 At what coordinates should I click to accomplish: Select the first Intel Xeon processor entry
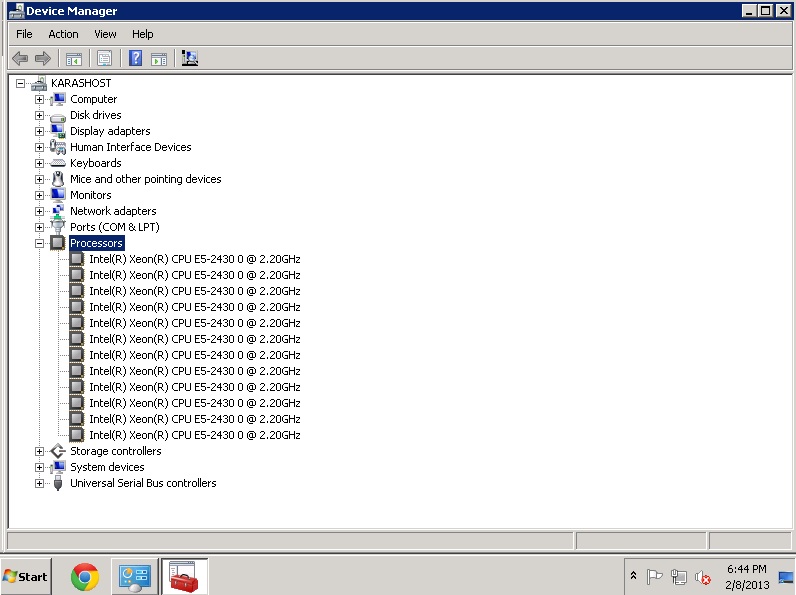[194, 259]
